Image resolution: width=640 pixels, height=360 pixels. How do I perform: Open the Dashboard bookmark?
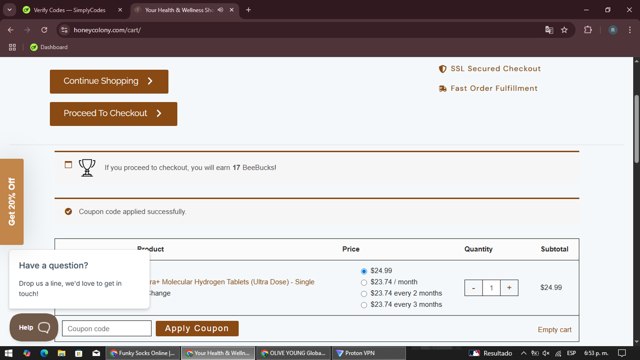(x=49, y=47)
